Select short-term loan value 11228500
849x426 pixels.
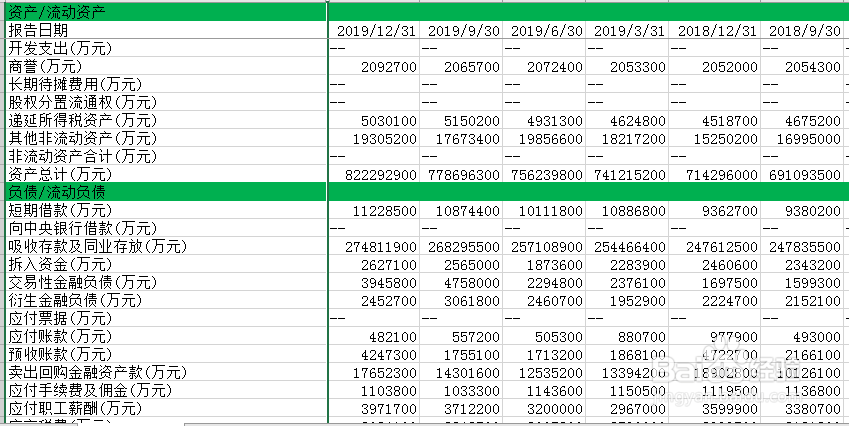pyautogui.click(x=374, y=210)
